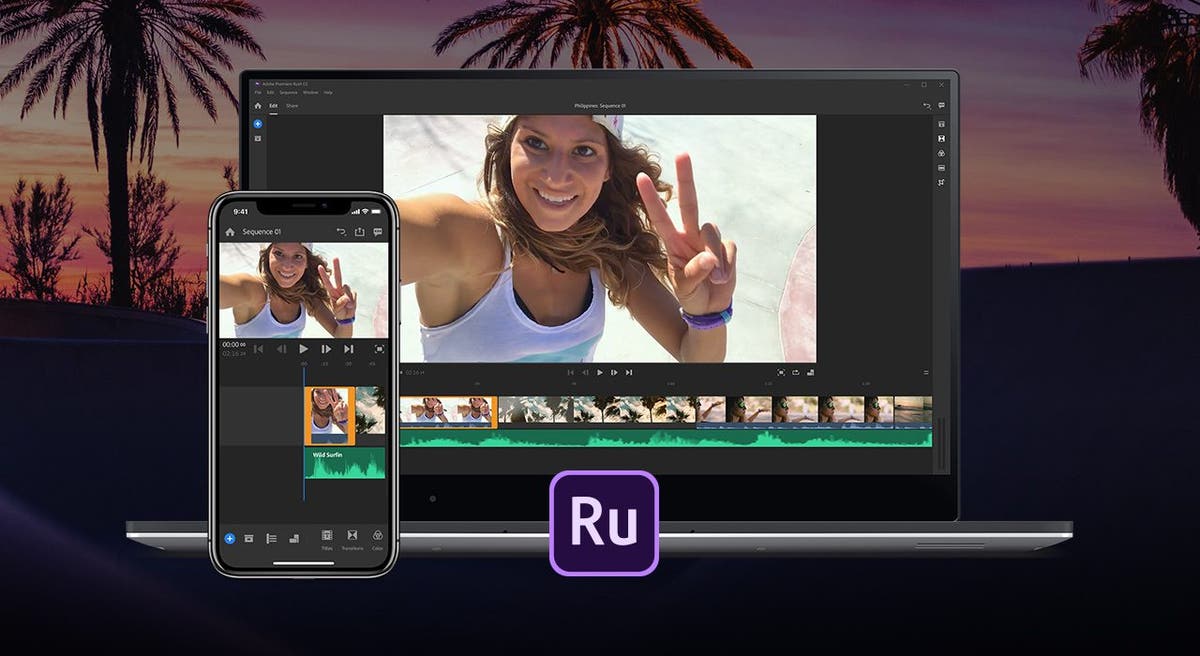Click the Share export icon on the phone header
The image size is (1200, 656).
360,232
